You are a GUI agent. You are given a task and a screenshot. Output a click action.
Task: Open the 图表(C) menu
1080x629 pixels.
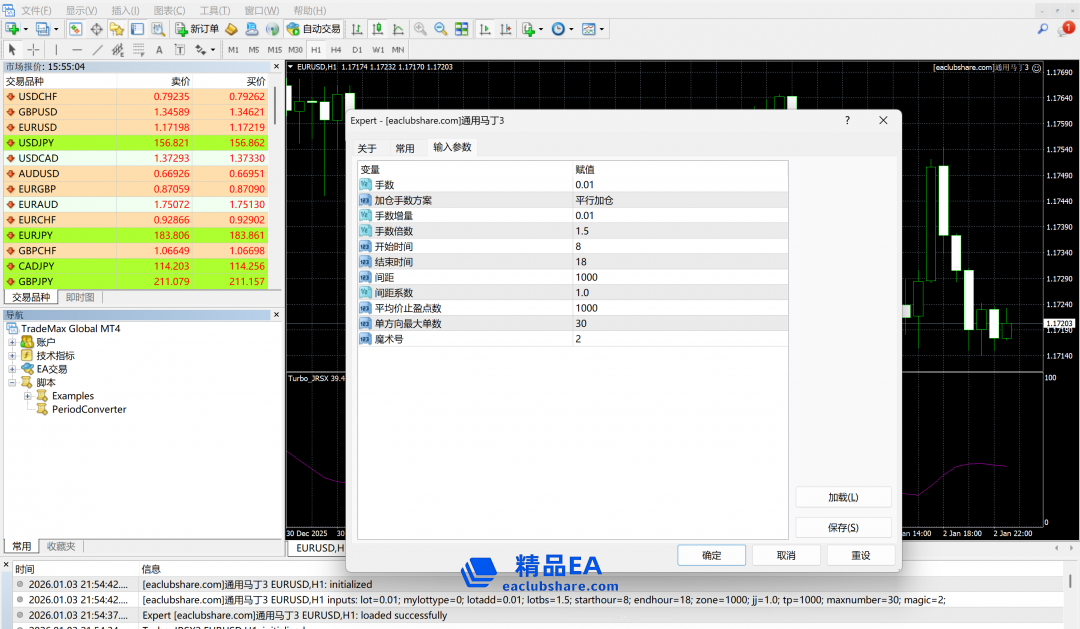coord(168,10)
